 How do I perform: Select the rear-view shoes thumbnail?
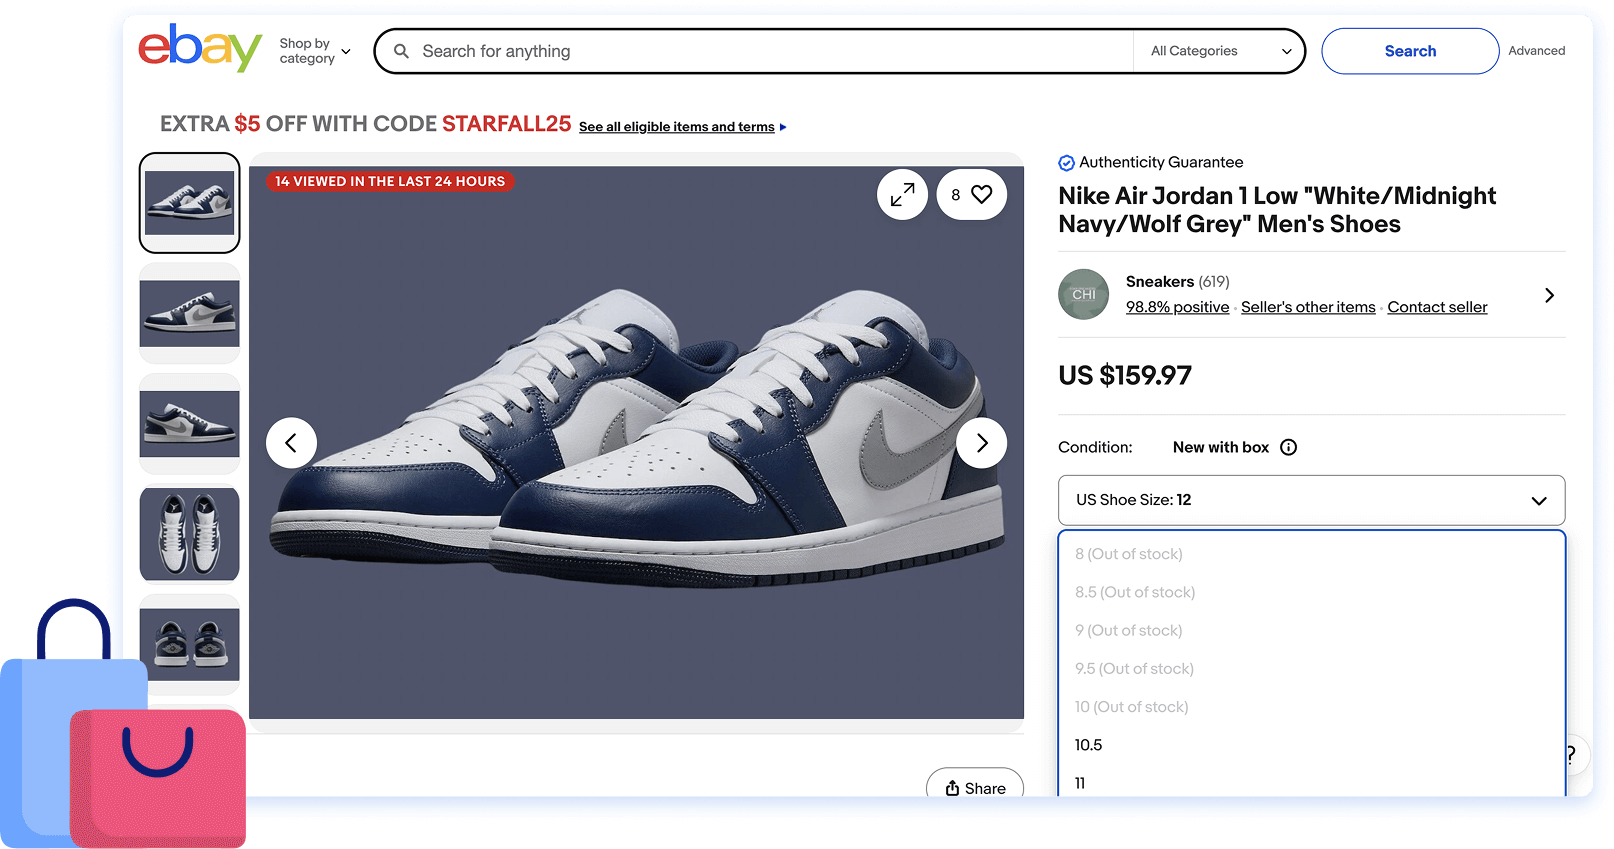click(x=189, y=645)
